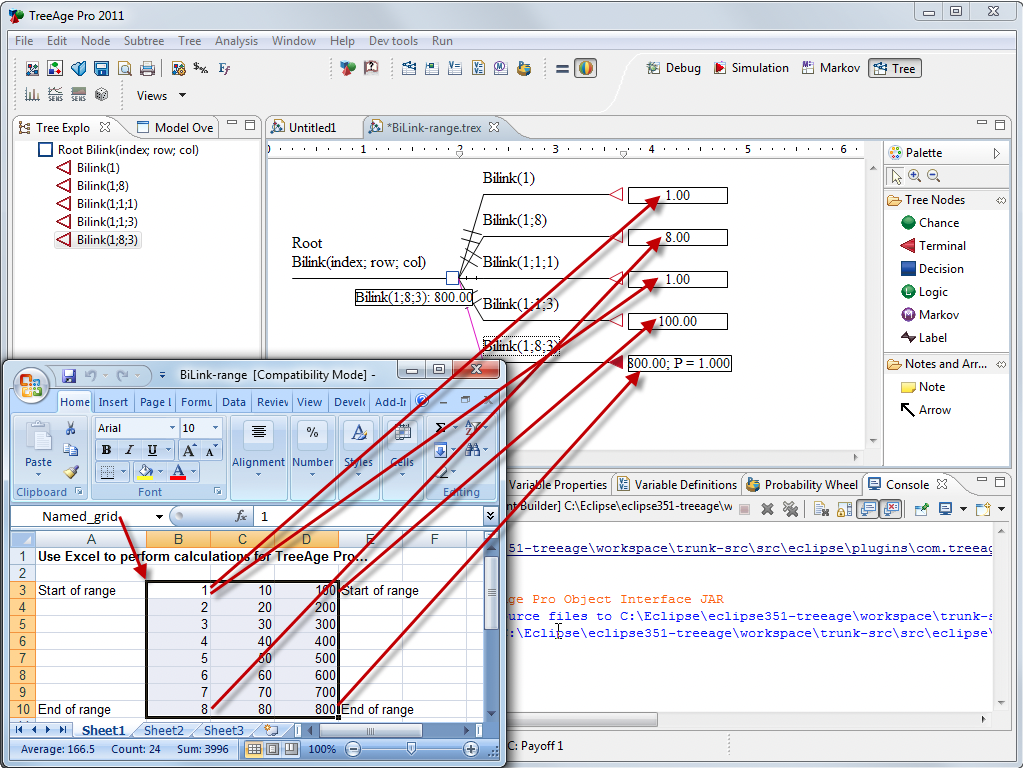Click the Ff font toolbar icon
The width and height of the screenshot is (1023, 768).
[x=224, y=68]
